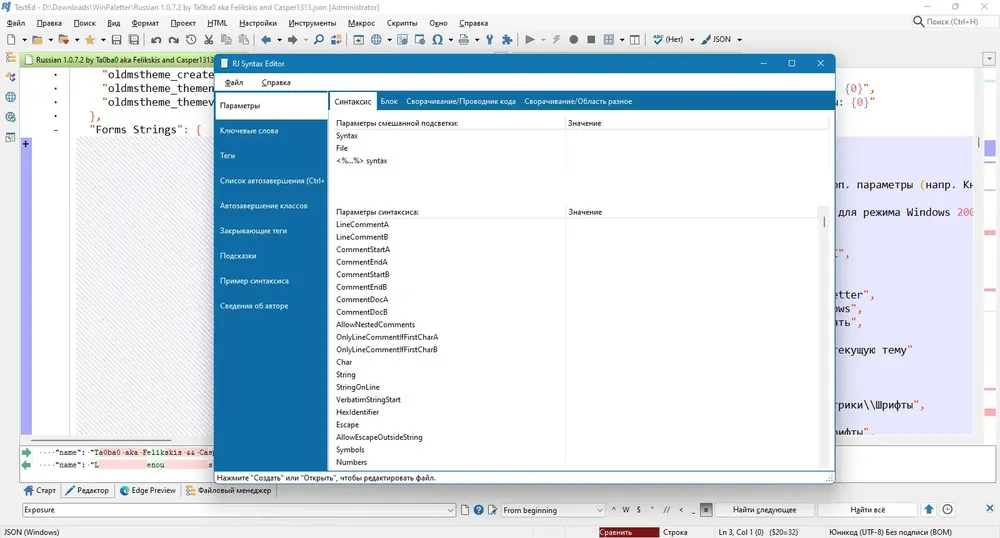Select Ключевые слова in the sidebar
Screen dimensions: 1000x538
point(249,131)
